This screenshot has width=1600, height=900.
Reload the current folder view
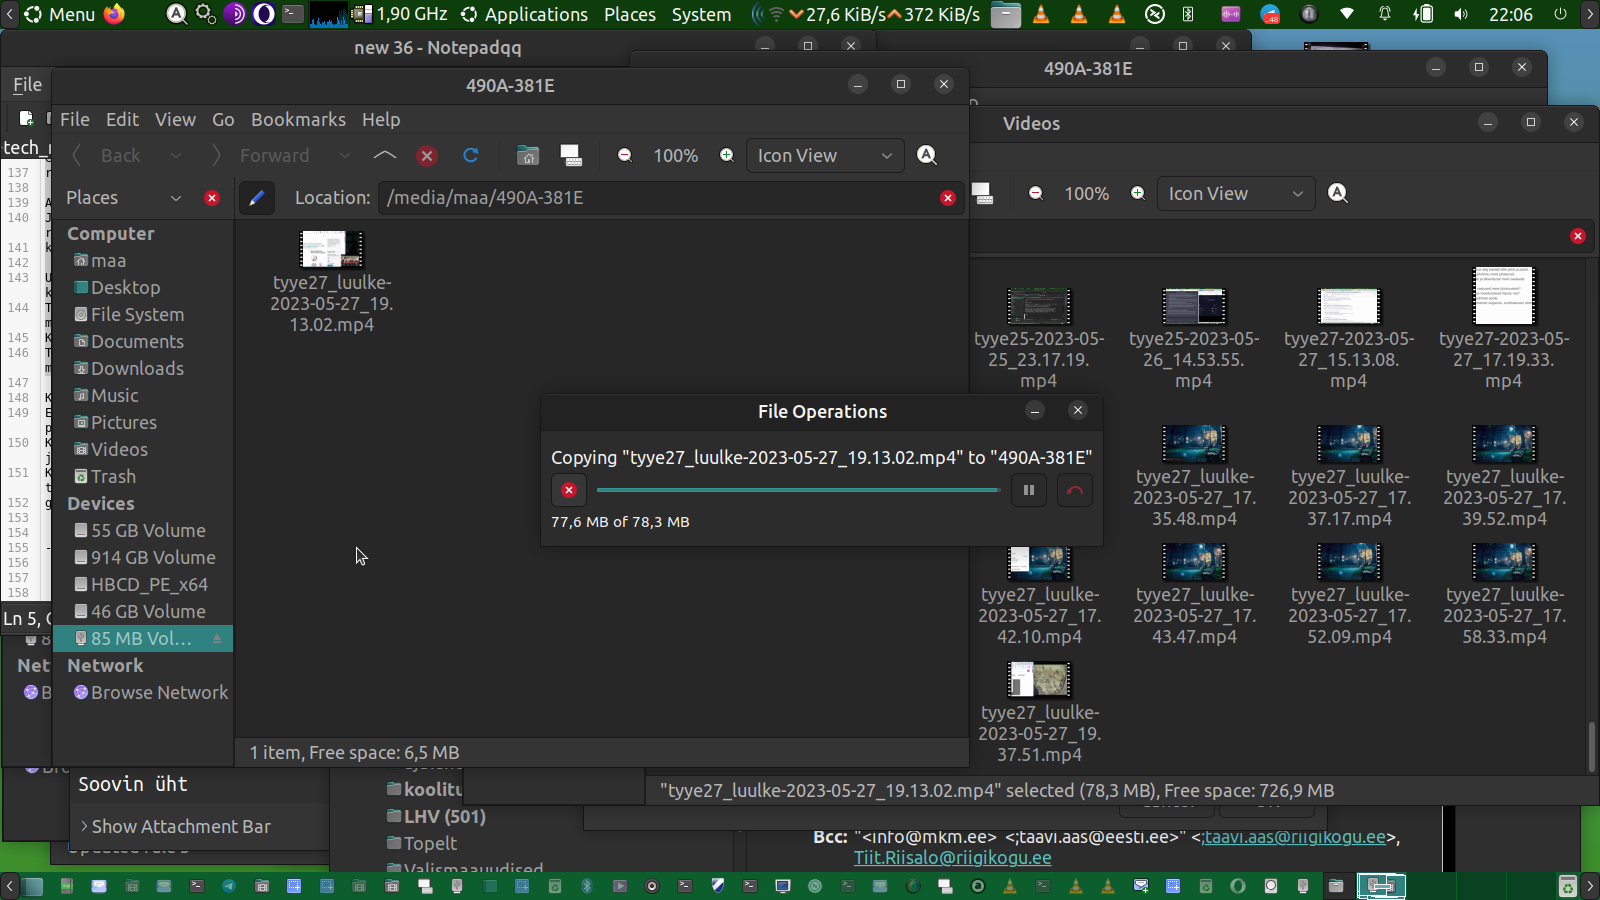pyautogui.click(x=471, y=155)
